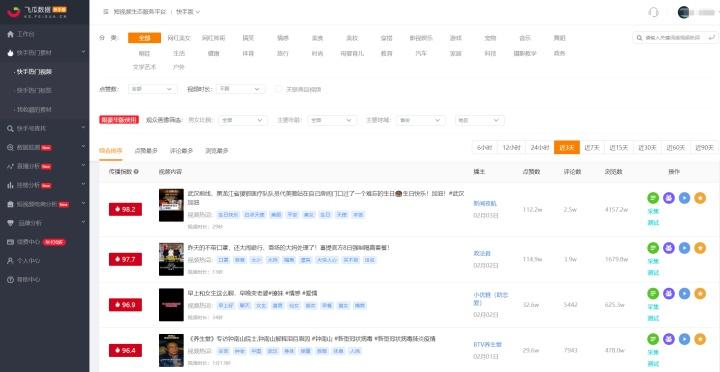720x372 pixels.
Task: Choose the 科技 category filter
Action: pyautogui.click(x=490, y=53)
